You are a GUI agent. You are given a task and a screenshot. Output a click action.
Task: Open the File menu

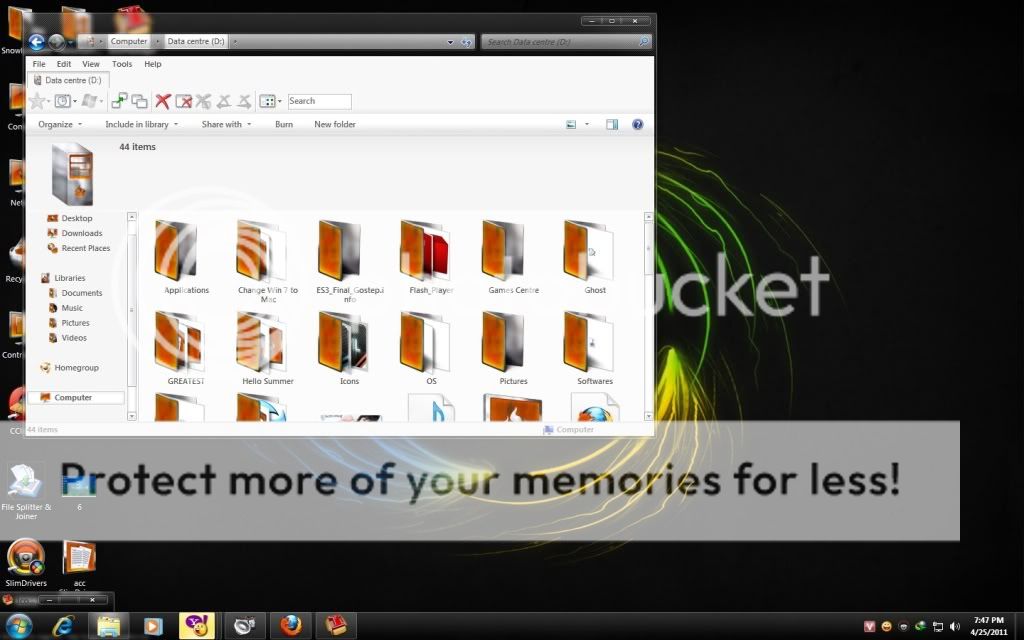[x=39, y=64]
